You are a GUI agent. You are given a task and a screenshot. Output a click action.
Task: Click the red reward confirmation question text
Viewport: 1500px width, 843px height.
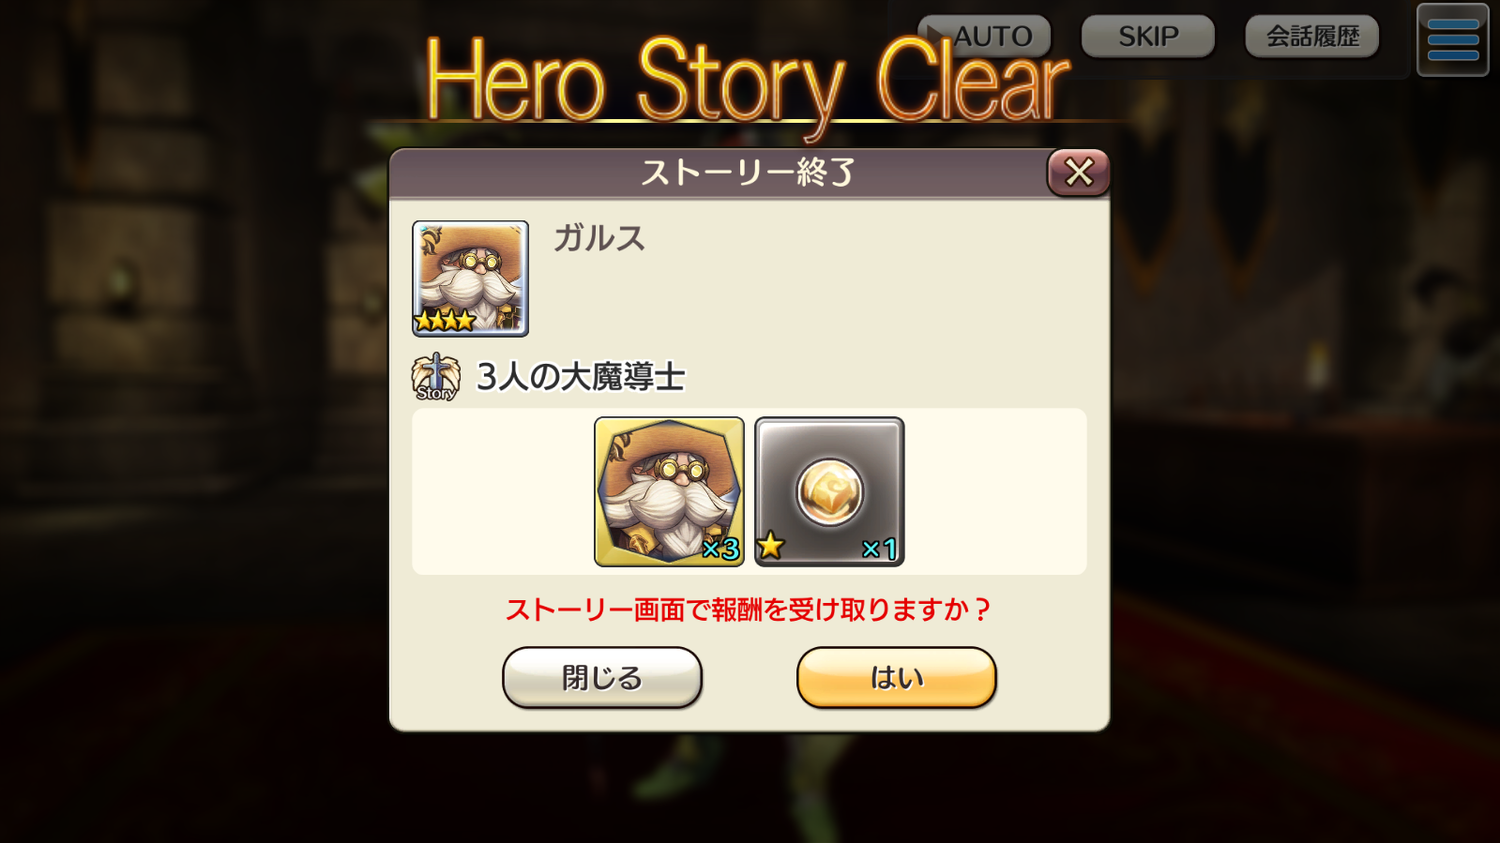click(748, 610)
